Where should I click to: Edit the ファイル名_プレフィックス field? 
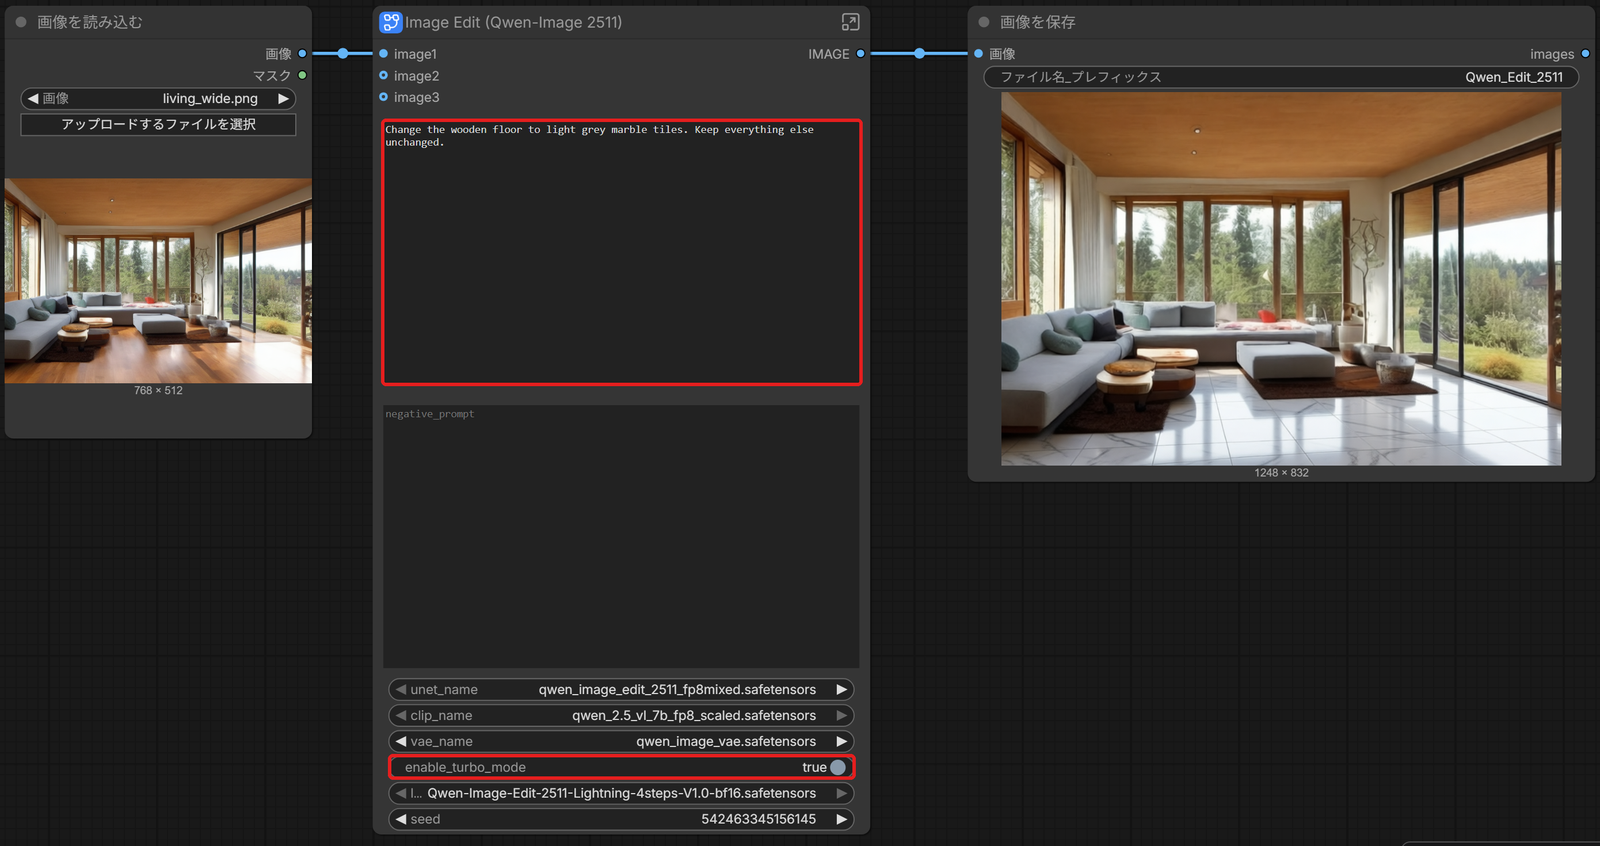coord(1281,77)
